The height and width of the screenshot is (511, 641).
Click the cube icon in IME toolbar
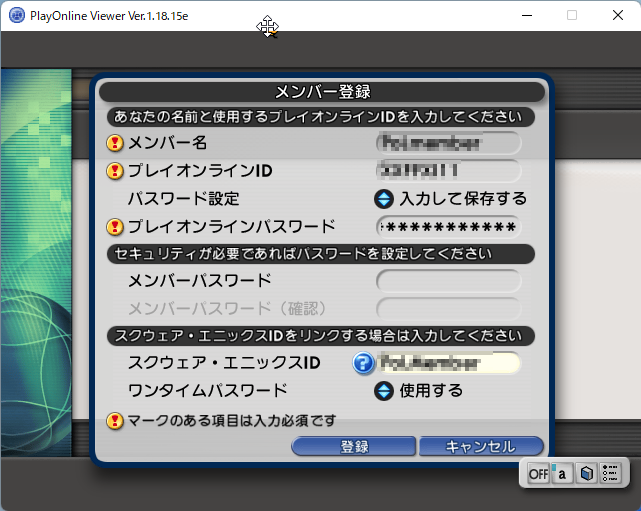pos(586,474)
